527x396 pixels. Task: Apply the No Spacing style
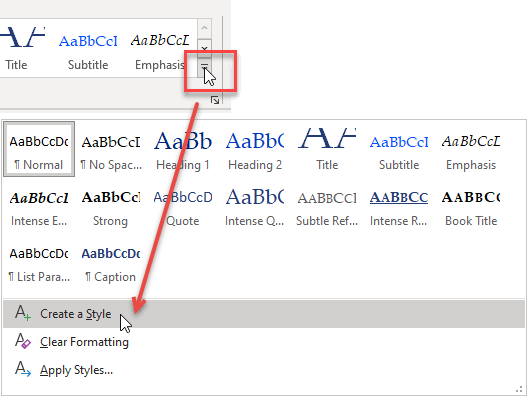(111, 149)
